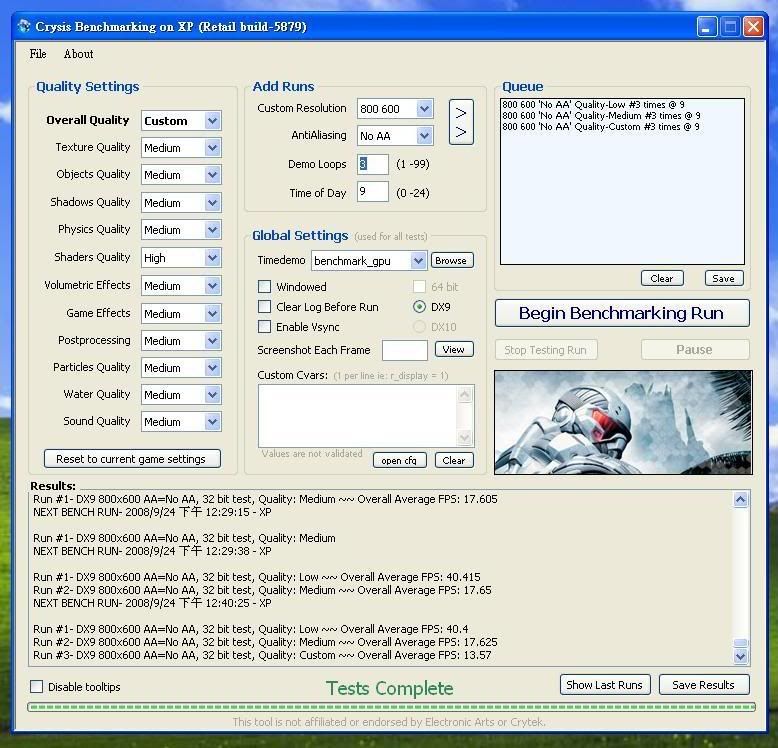The height and width of the screenshot is (748, 778).
Task: Select the DX9 radio button
Action: [419, 307]
